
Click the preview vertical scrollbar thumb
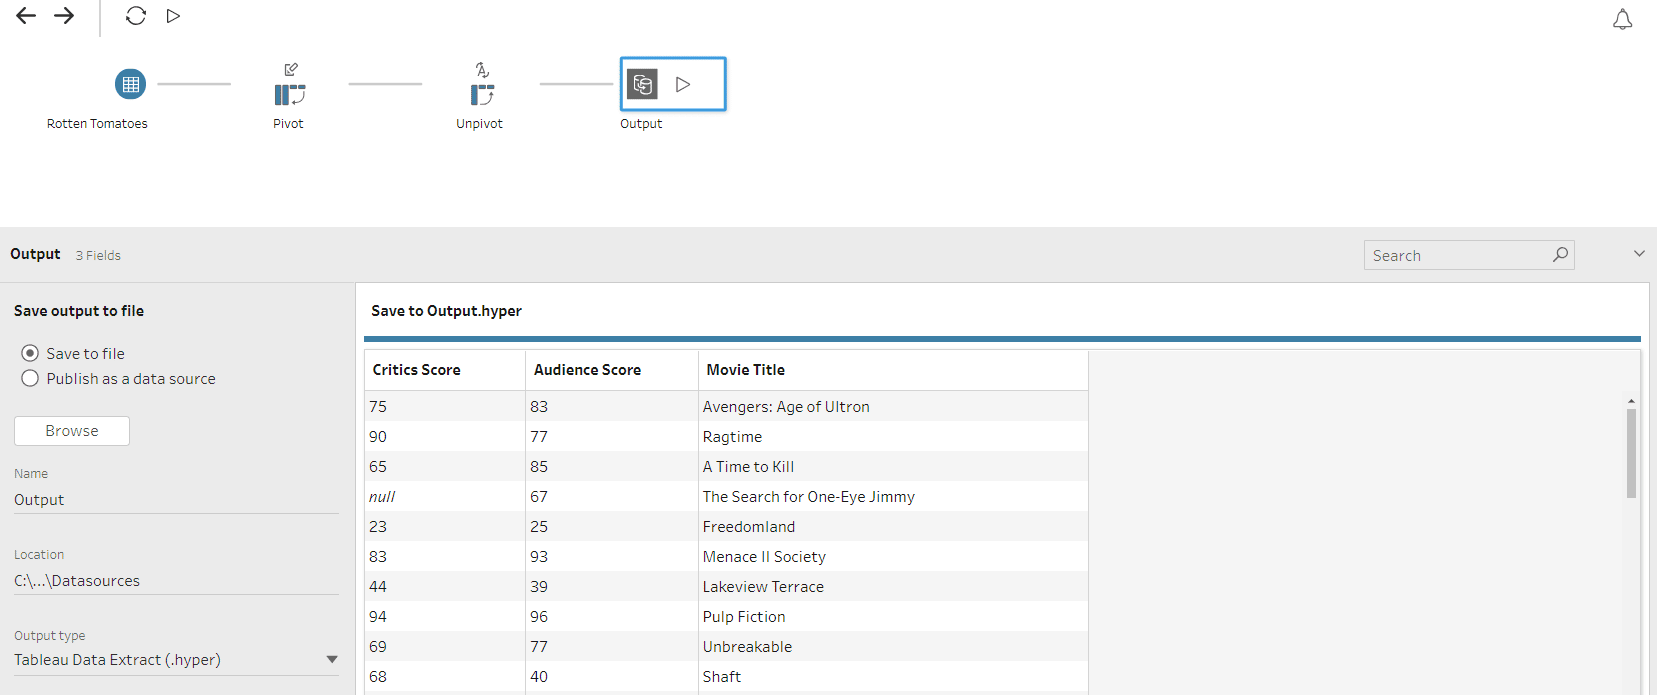click(x=1631, y=453)
